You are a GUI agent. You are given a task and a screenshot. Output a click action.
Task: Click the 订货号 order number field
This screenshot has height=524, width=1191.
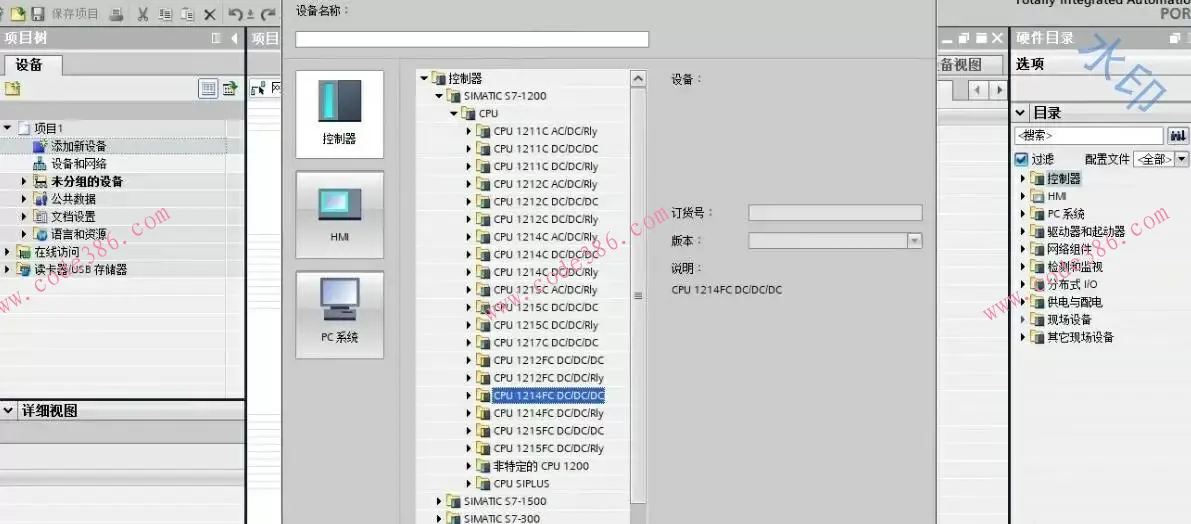(x=836, y=213)
